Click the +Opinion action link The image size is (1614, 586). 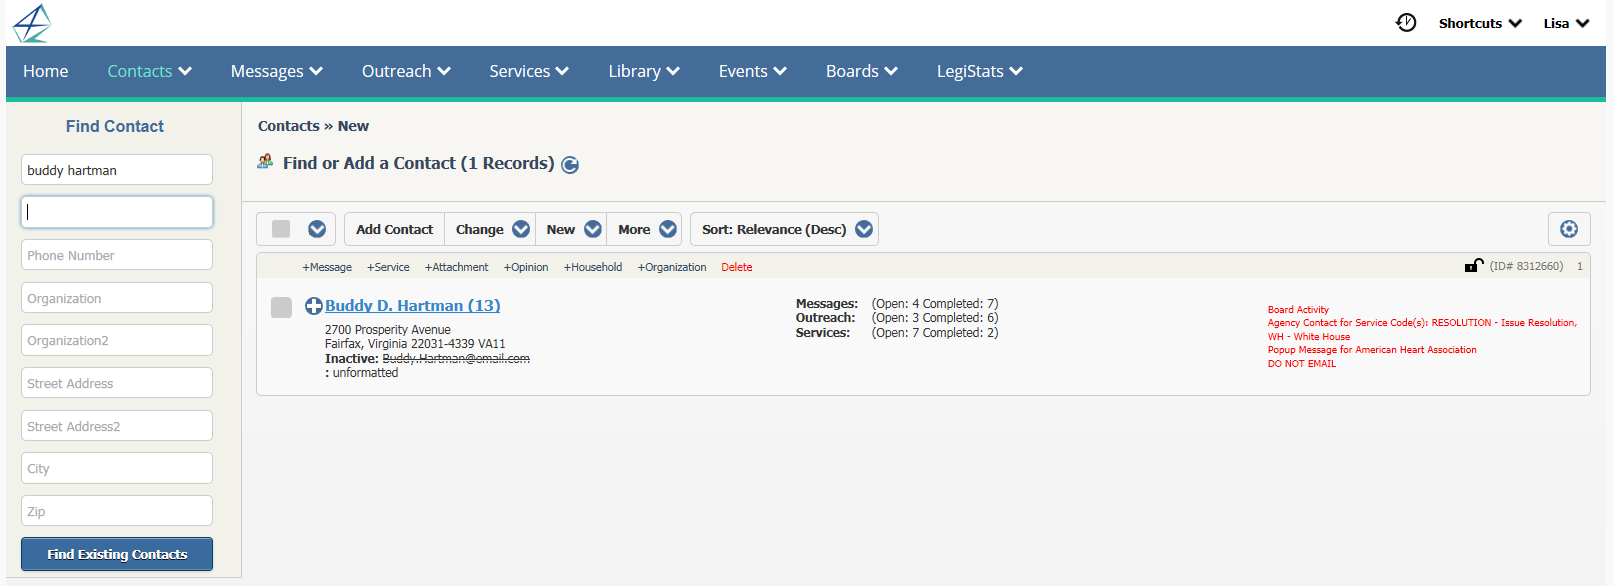526,267
